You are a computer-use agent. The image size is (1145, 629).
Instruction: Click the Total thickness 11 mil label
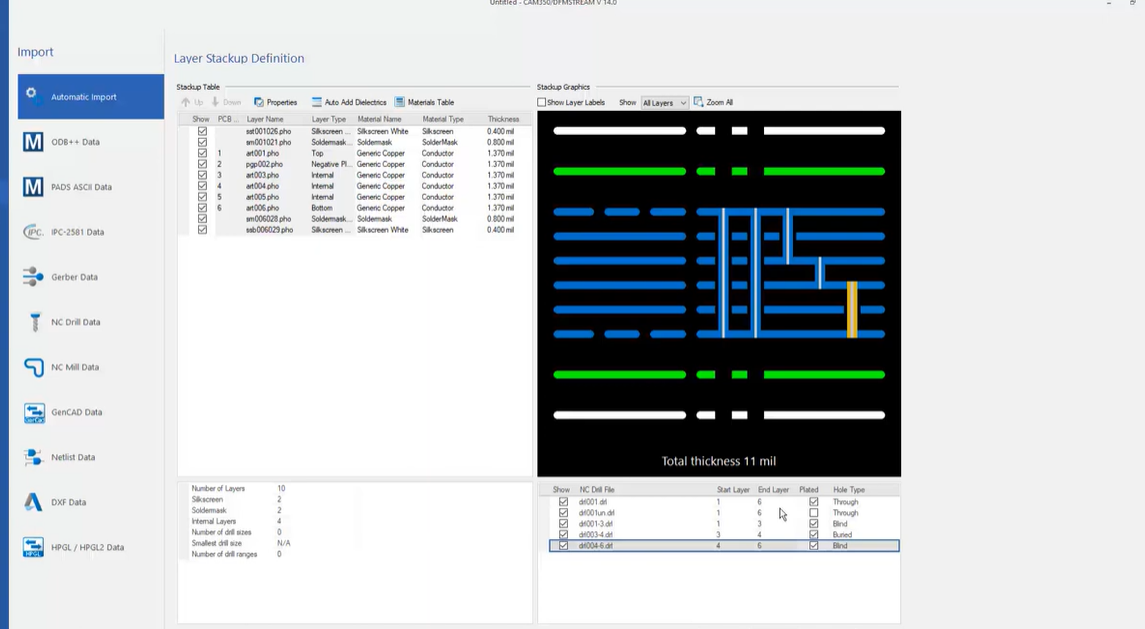(719, 461)
